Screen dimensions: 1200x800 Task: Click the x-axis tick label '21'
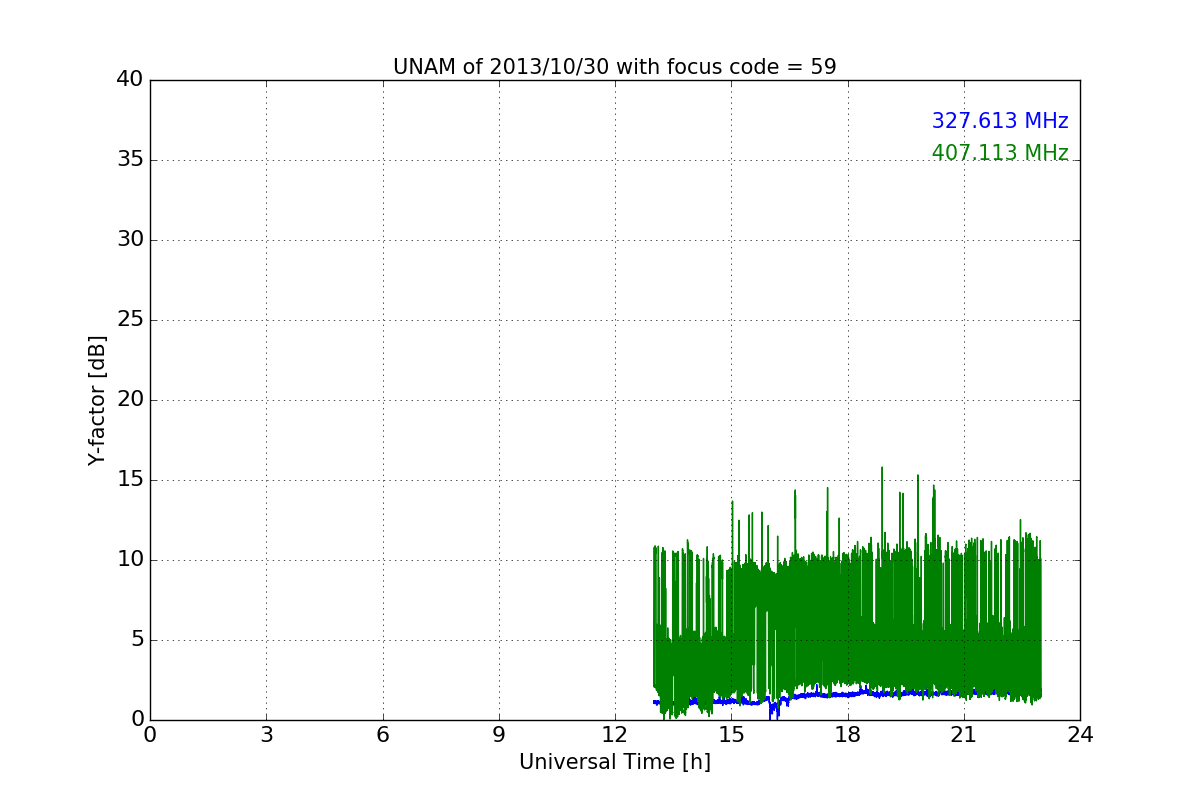click(964, 735)
